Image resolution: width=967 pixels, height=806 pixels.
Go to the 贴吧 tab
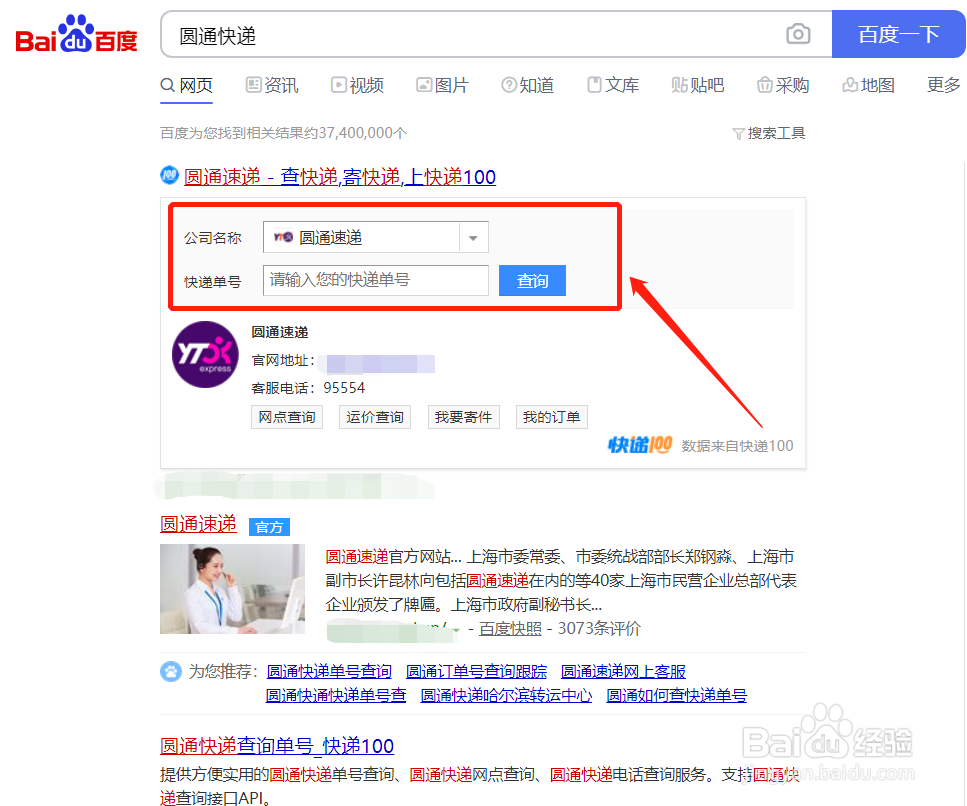pyautogui.click(x=697, y=85)
